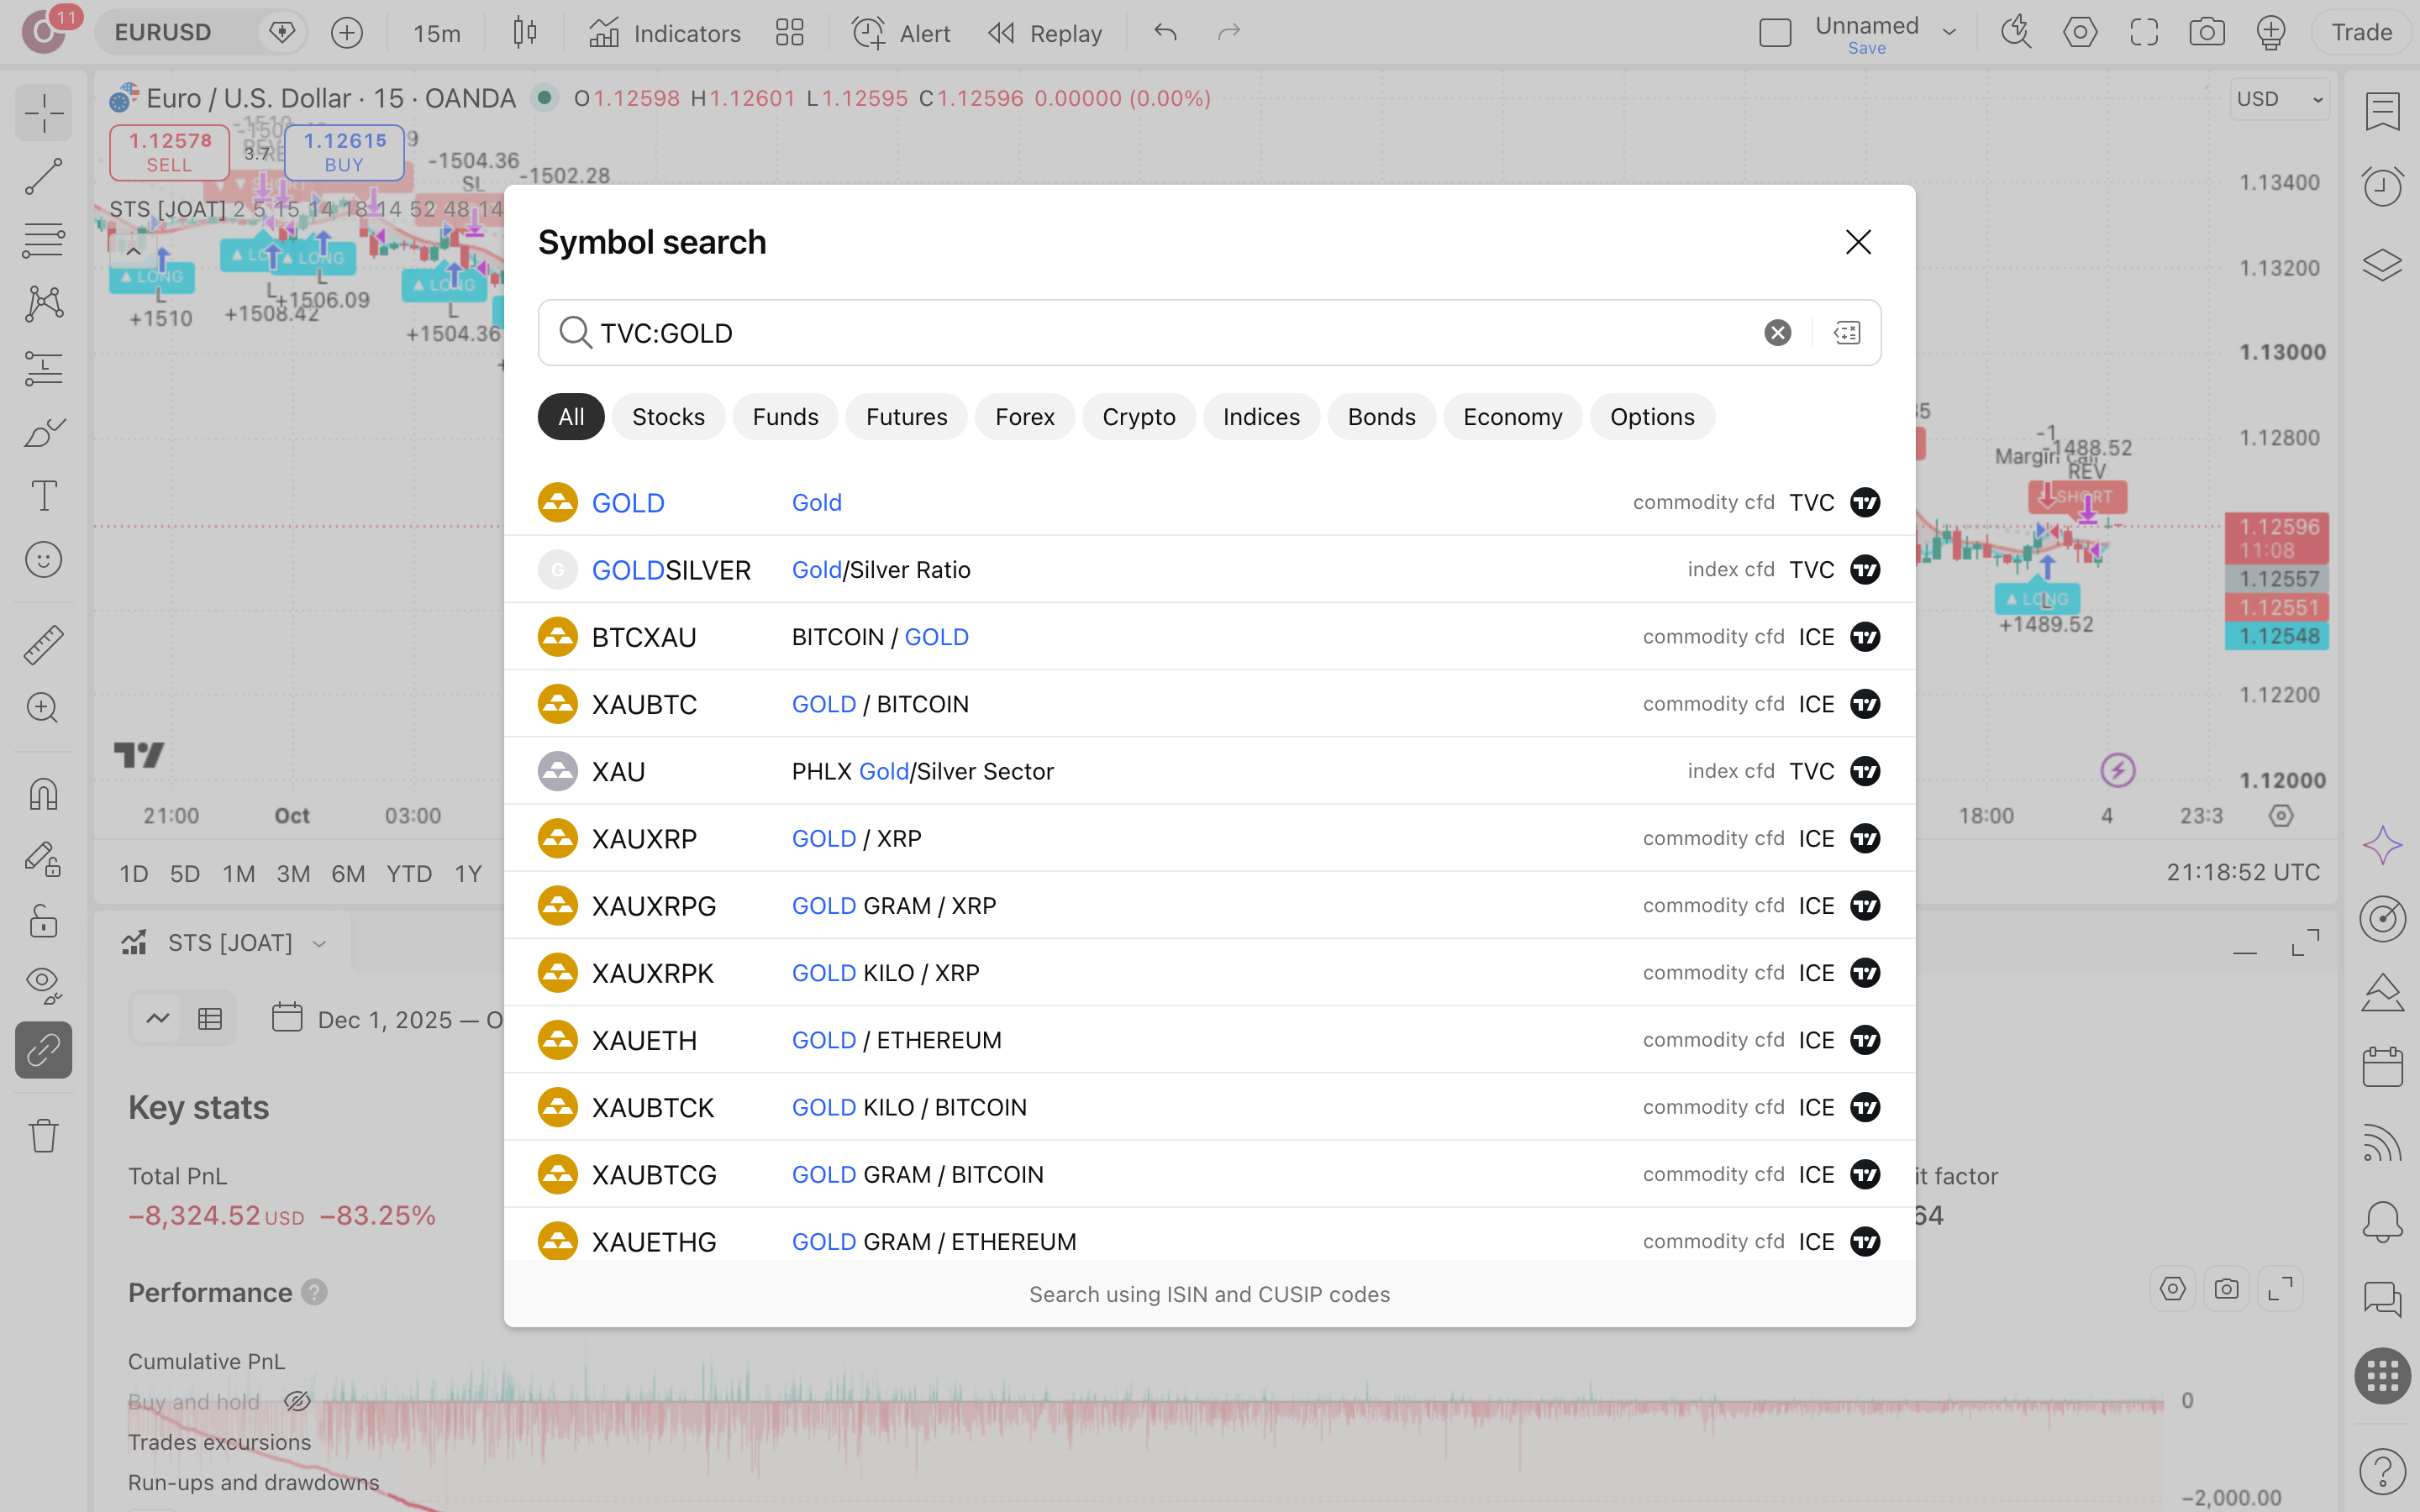Remove objects with the trash icon
The image size is (2420, 1512).
[x=44, y=1135]
